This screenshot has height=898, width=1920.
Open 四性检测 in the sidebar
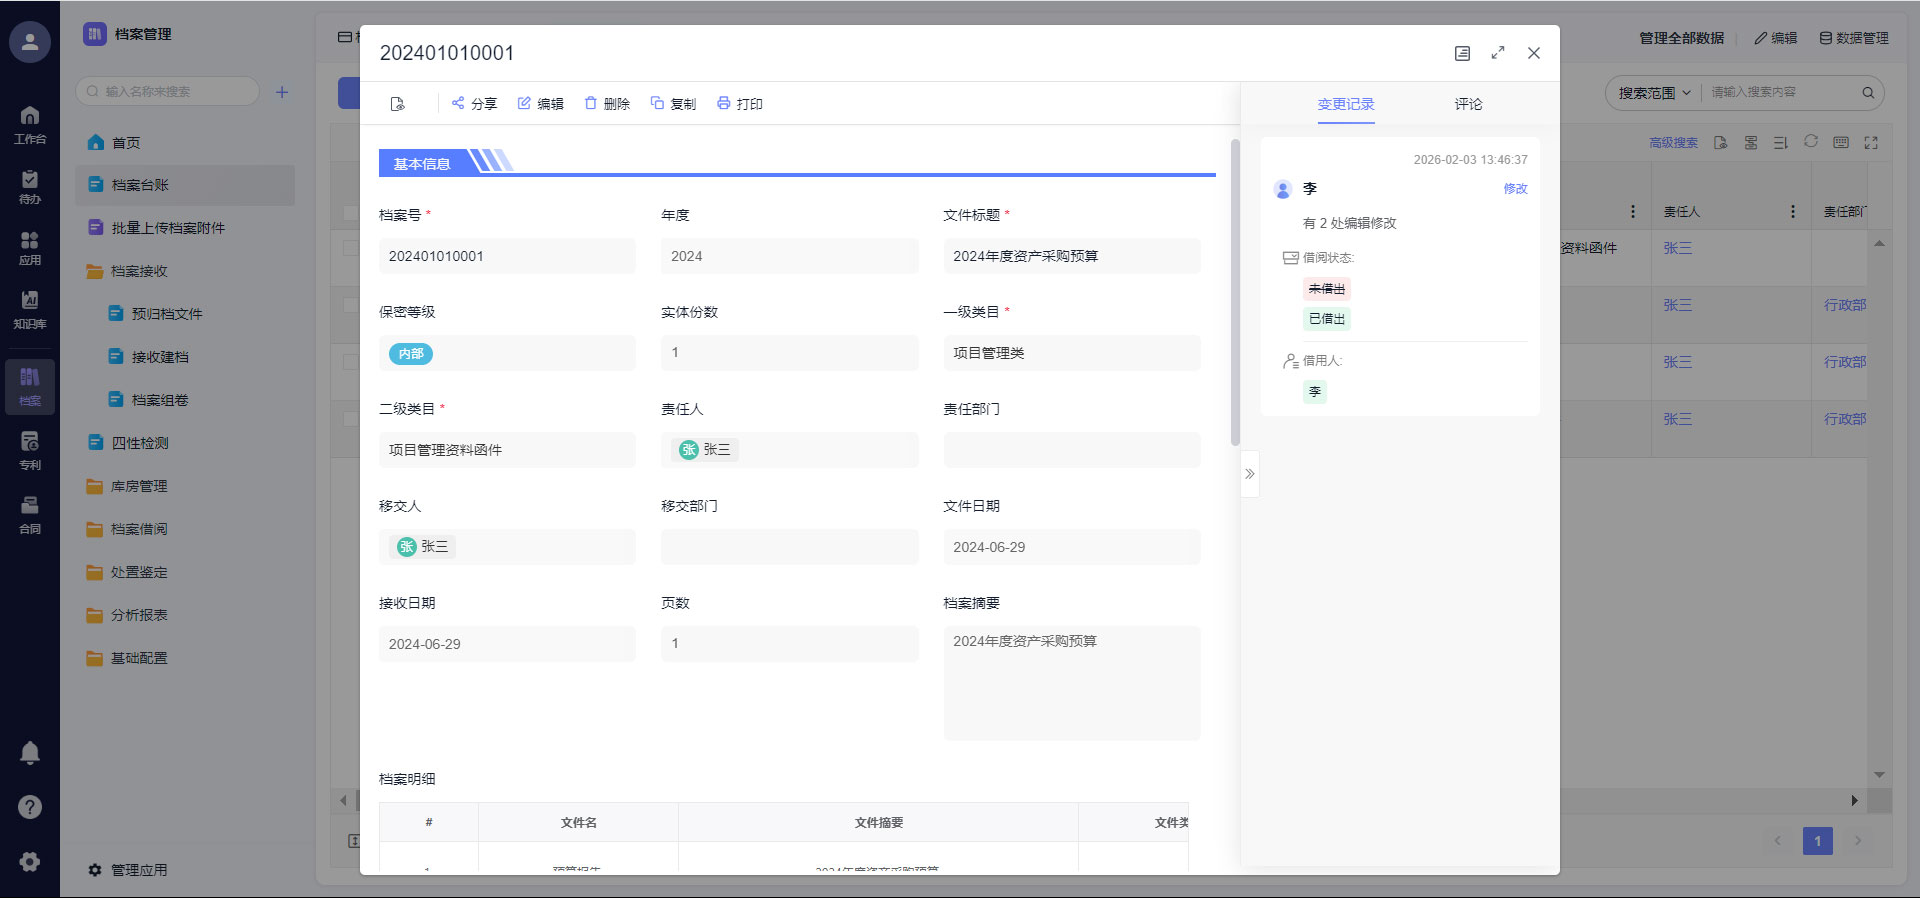pos(139,443)
